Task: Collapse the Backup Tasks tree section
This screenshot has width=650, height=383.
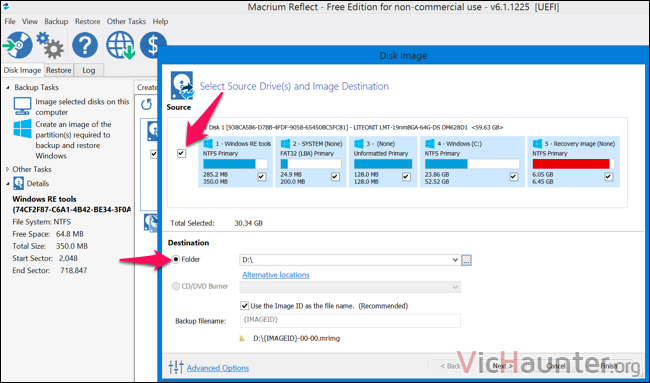Action: [7, 87]
